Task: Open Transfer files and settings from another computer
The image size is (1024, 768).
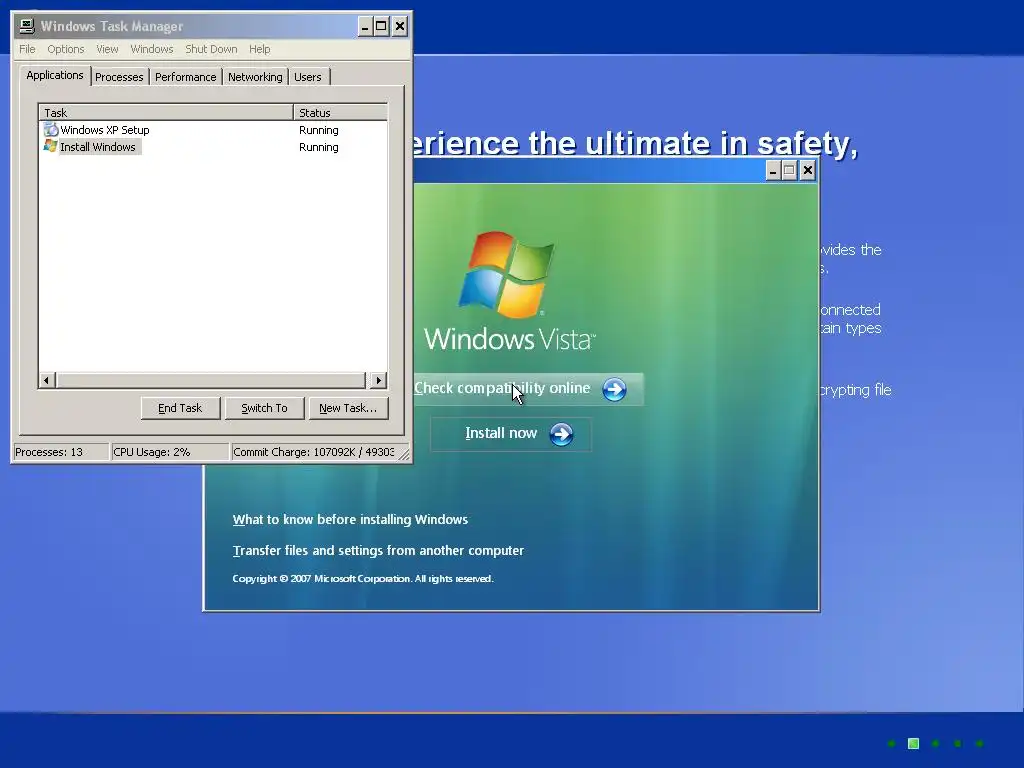Action: (378, 551)
